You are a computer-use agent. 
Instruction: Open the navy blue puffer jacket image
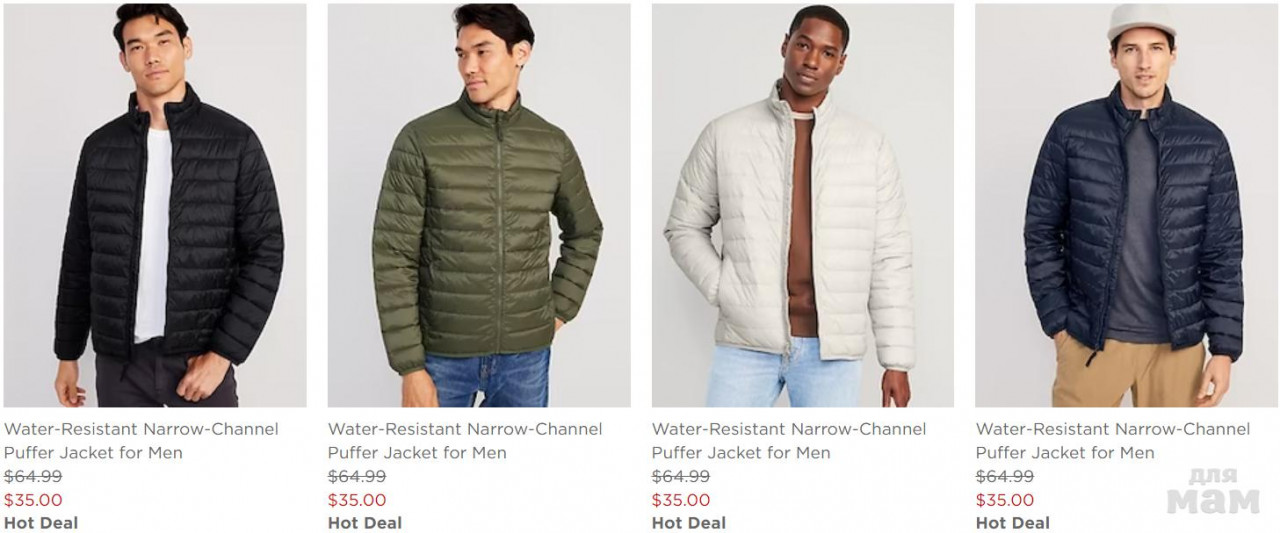[1127, 205]
